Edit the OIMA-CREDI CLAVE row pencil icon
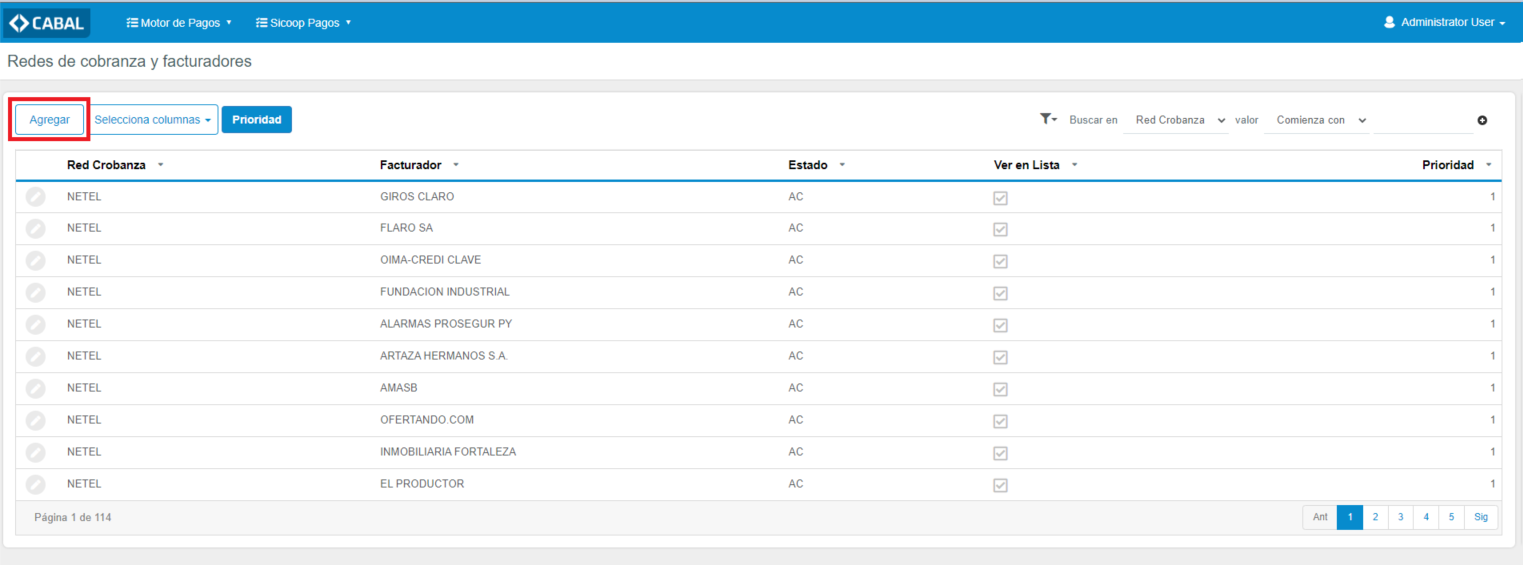Image resolution: width=1523 pixels, height=565 pixels. pos(35,261)
